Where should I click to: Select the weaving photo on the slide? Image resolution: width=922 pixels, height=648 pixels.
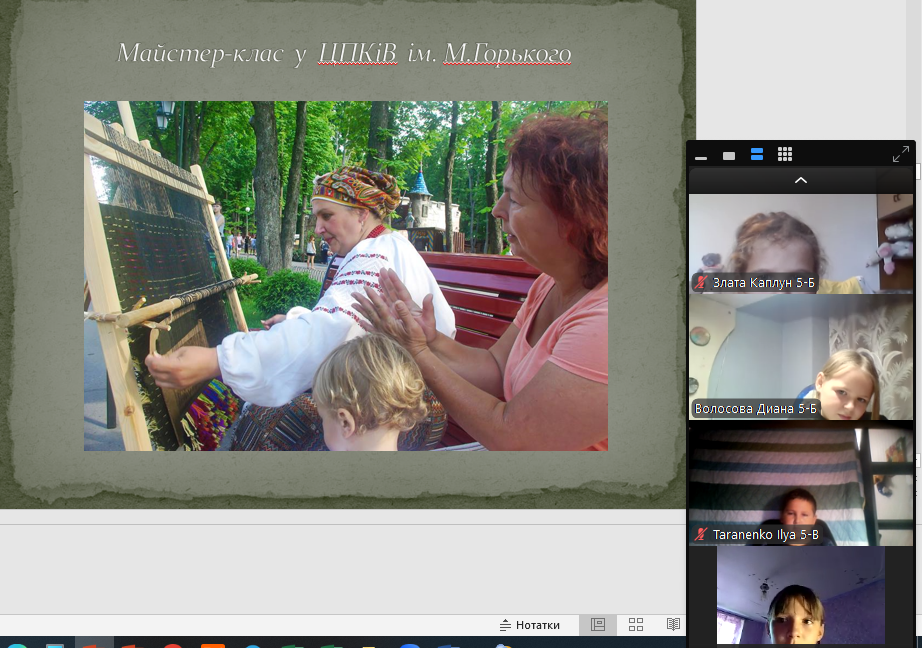[x=346, y=276]
